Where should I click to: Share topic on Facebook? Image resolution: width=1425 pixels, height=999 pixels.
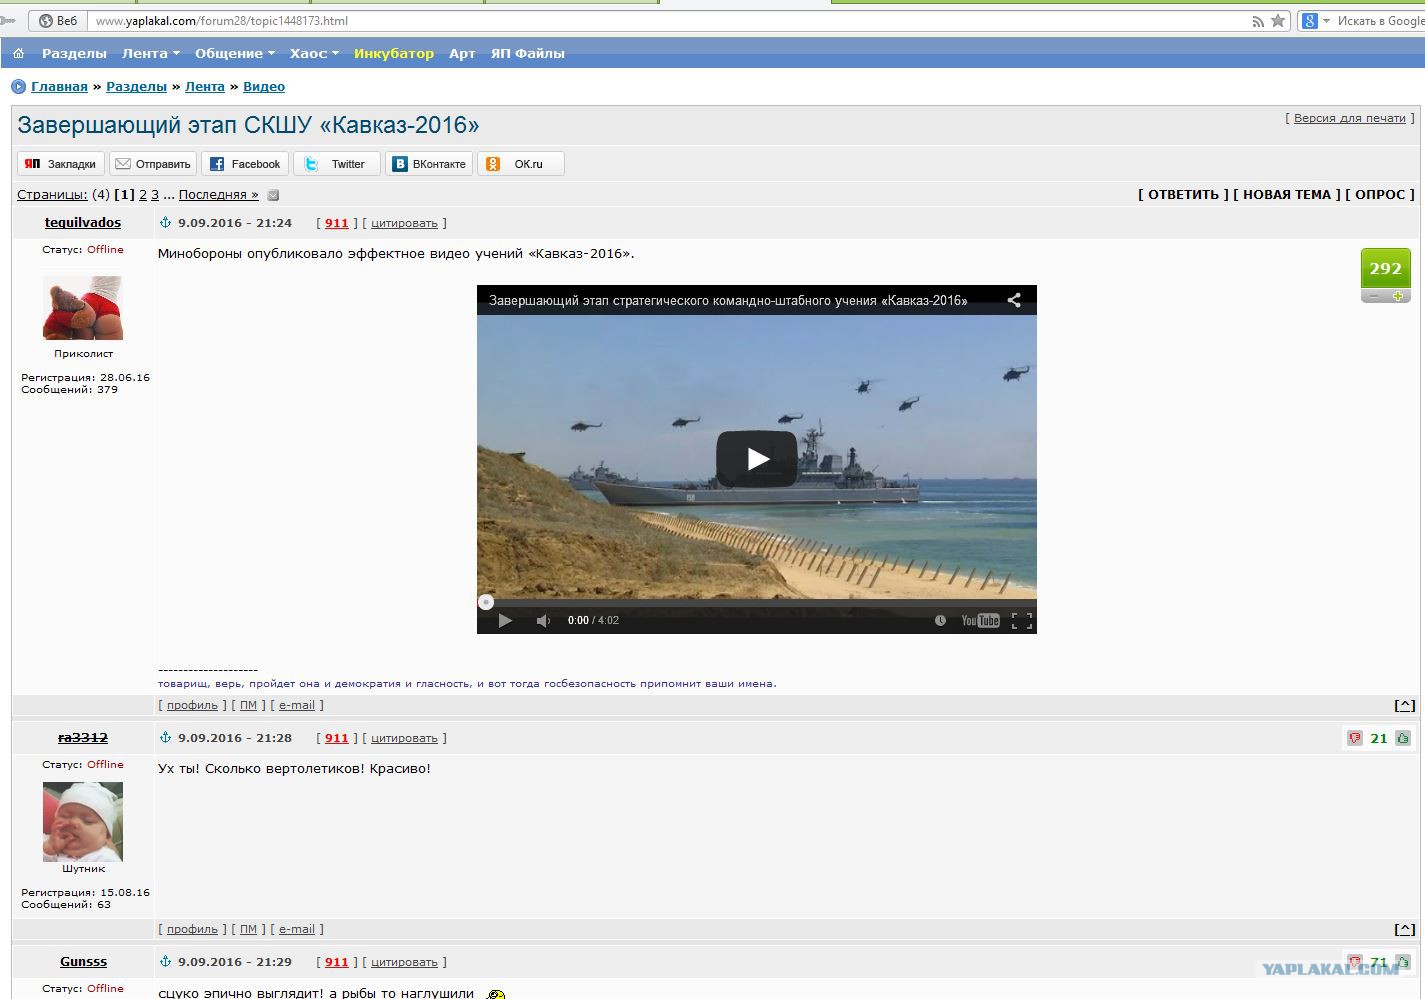coord(245,164)
